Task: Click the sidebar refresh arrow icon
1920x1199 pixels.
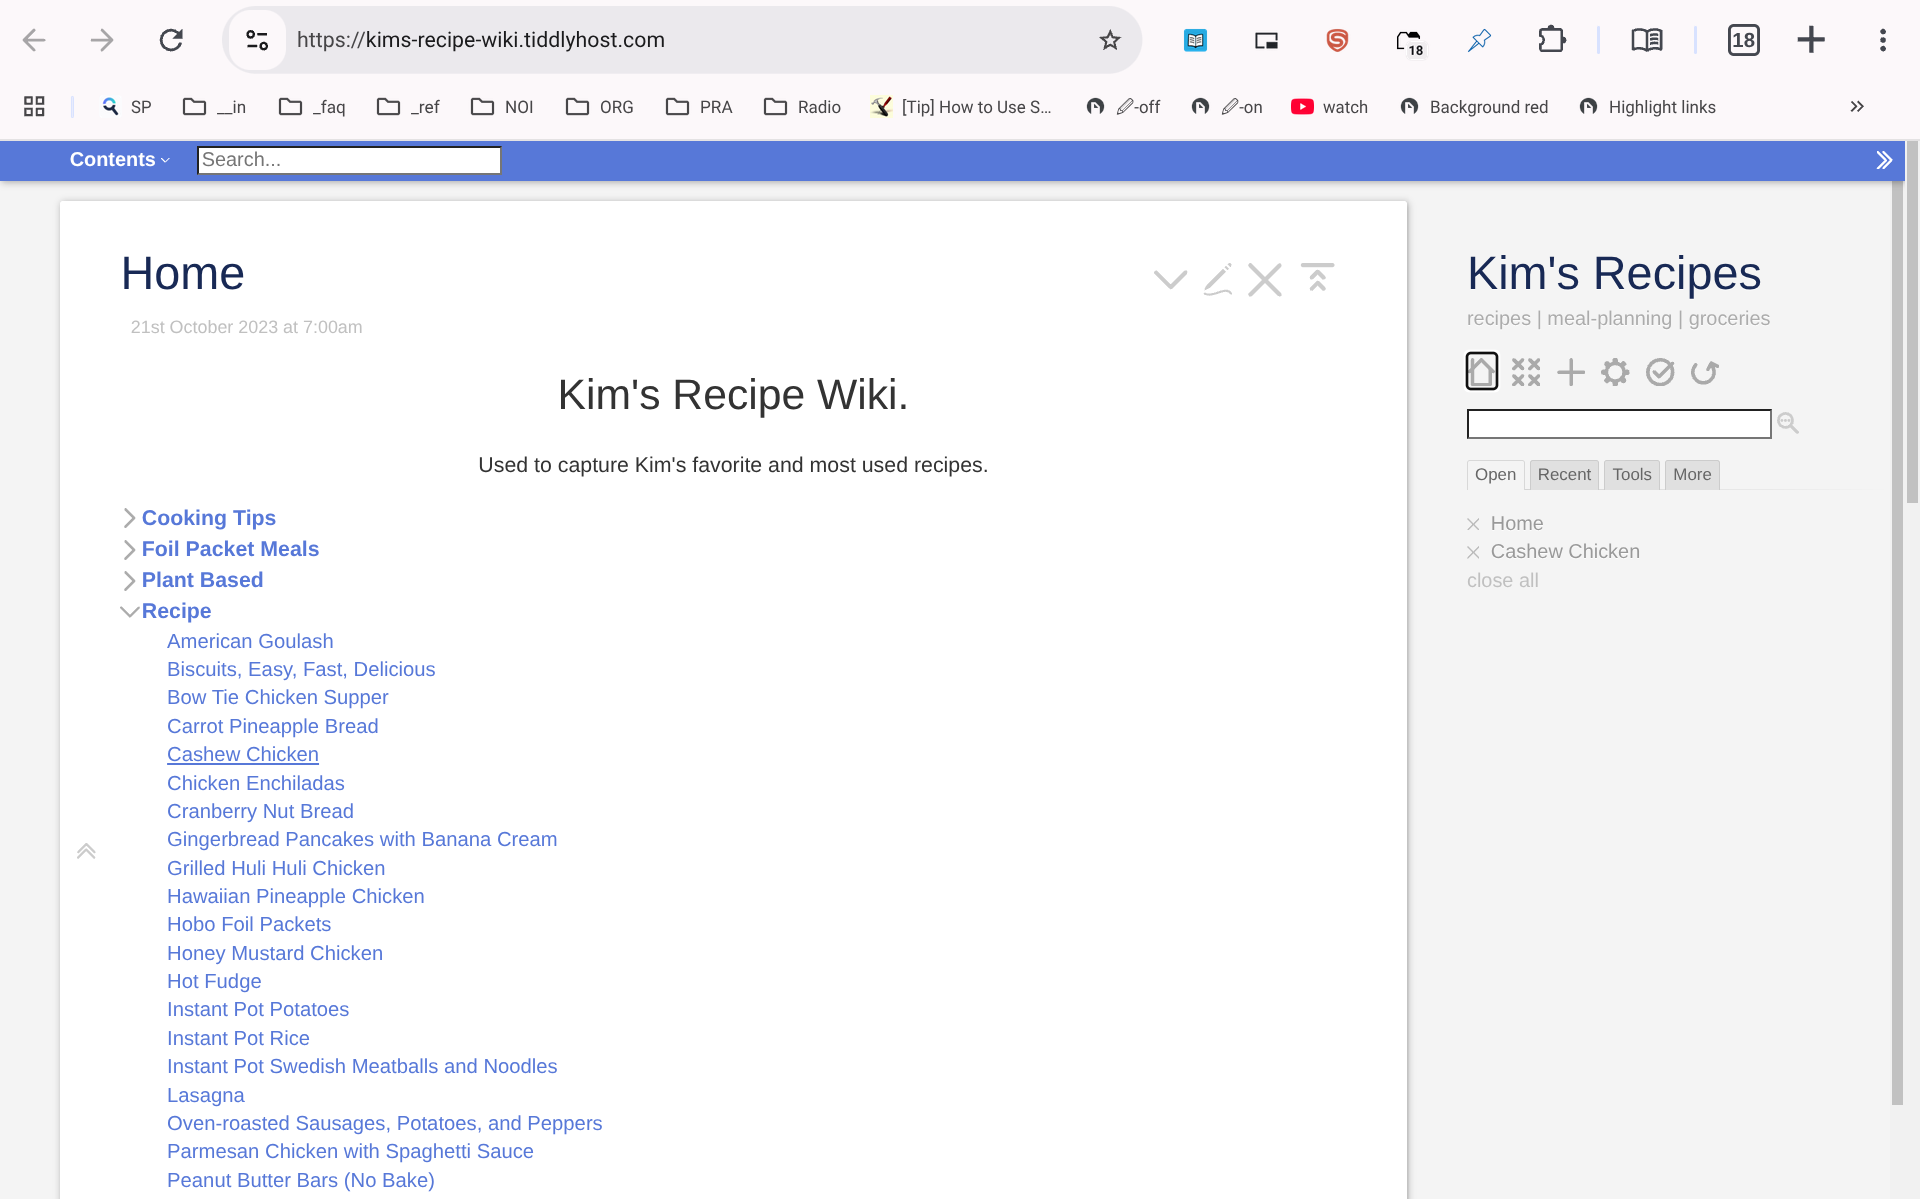Action: pyautogui.click(x=1704, y=372)
